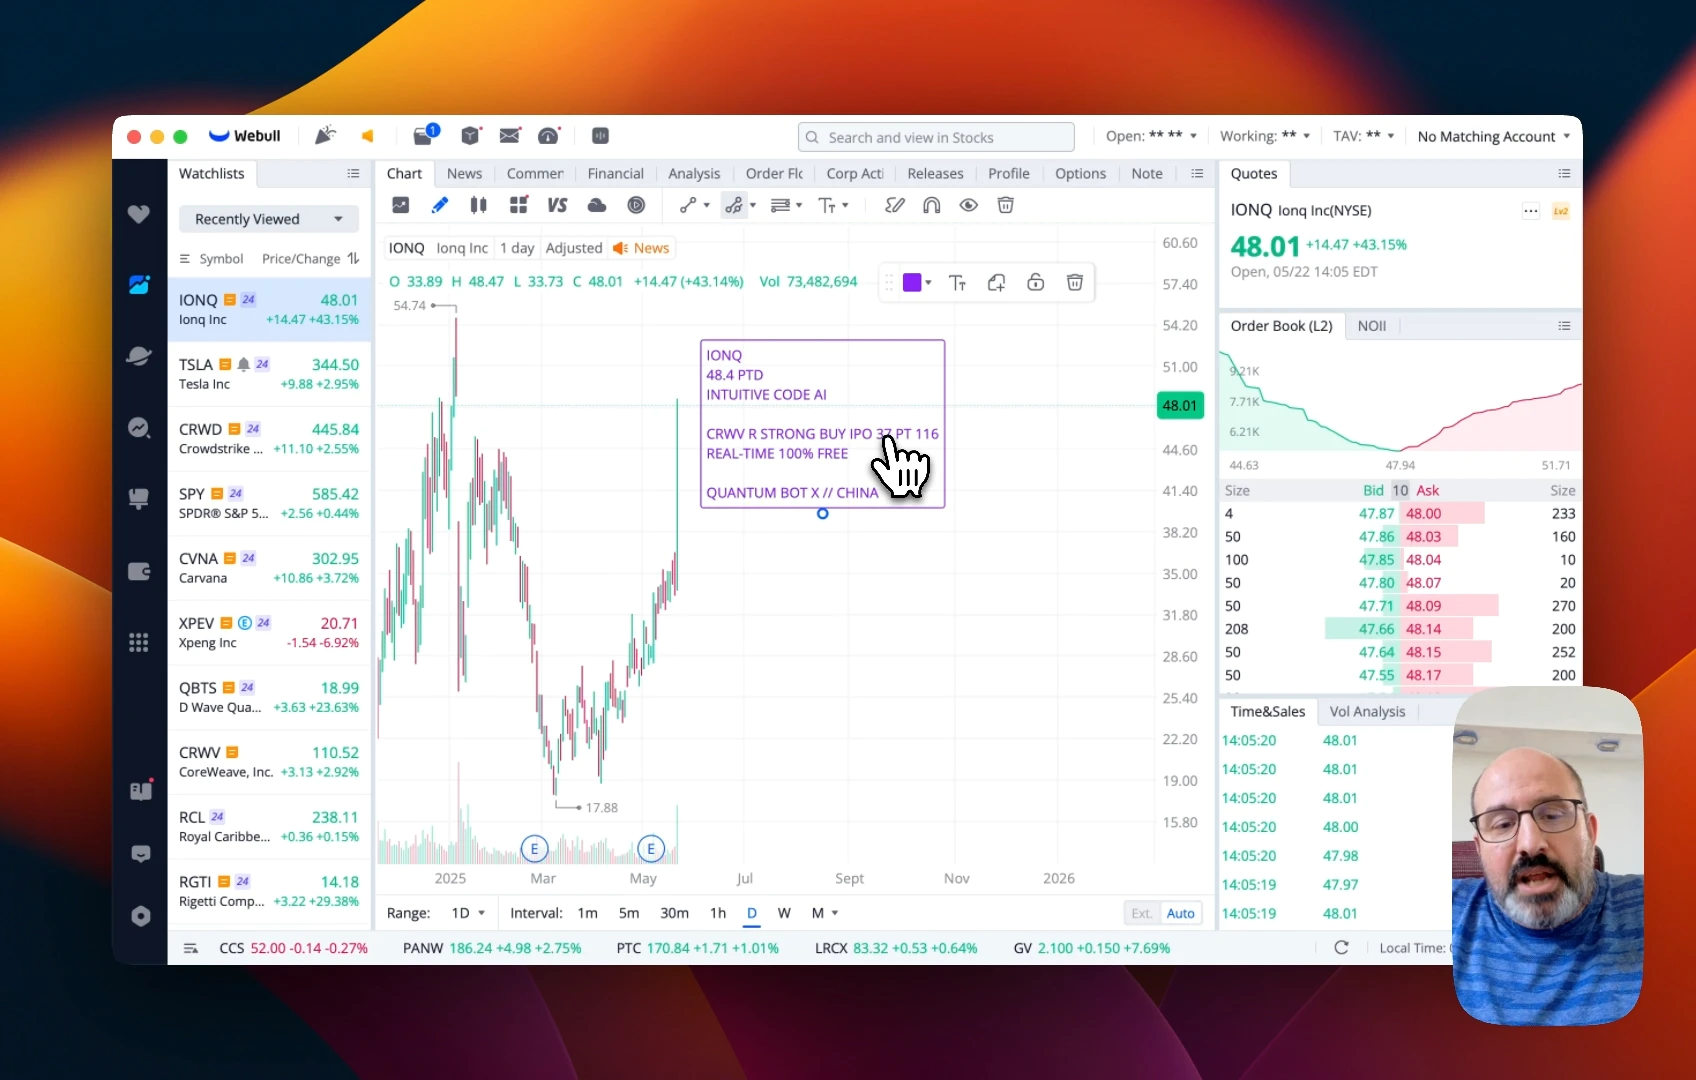This screenshot has width=1696, height=1080.
Task: Click the circular replay icon in chart toolbar
Action: coord(636,205)
